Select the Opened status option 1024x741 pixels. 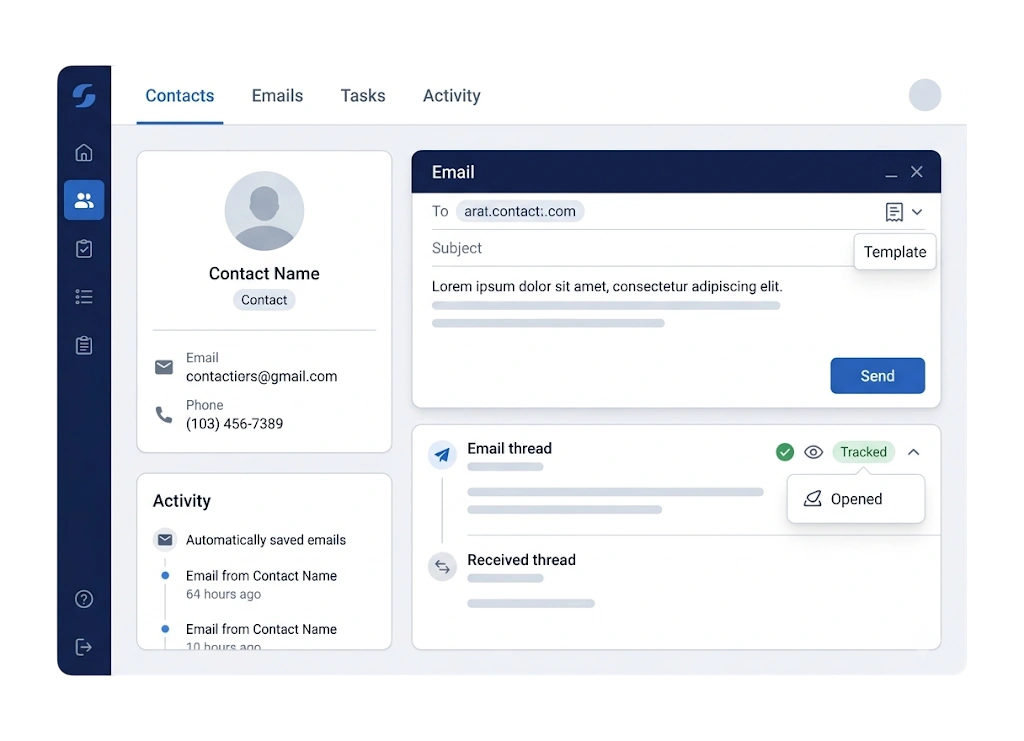(x=856, y=499)
